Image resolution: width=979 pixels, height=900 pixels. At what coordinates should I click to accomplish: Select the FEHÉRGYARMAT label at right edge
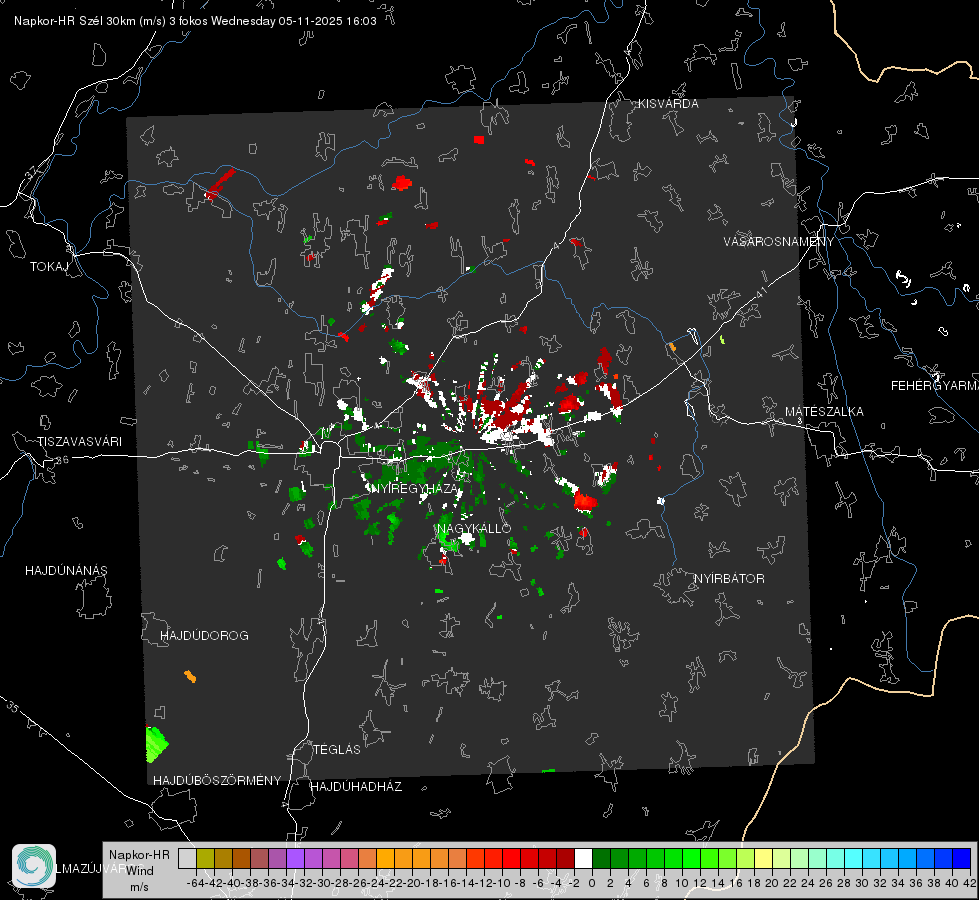[935, 386]
